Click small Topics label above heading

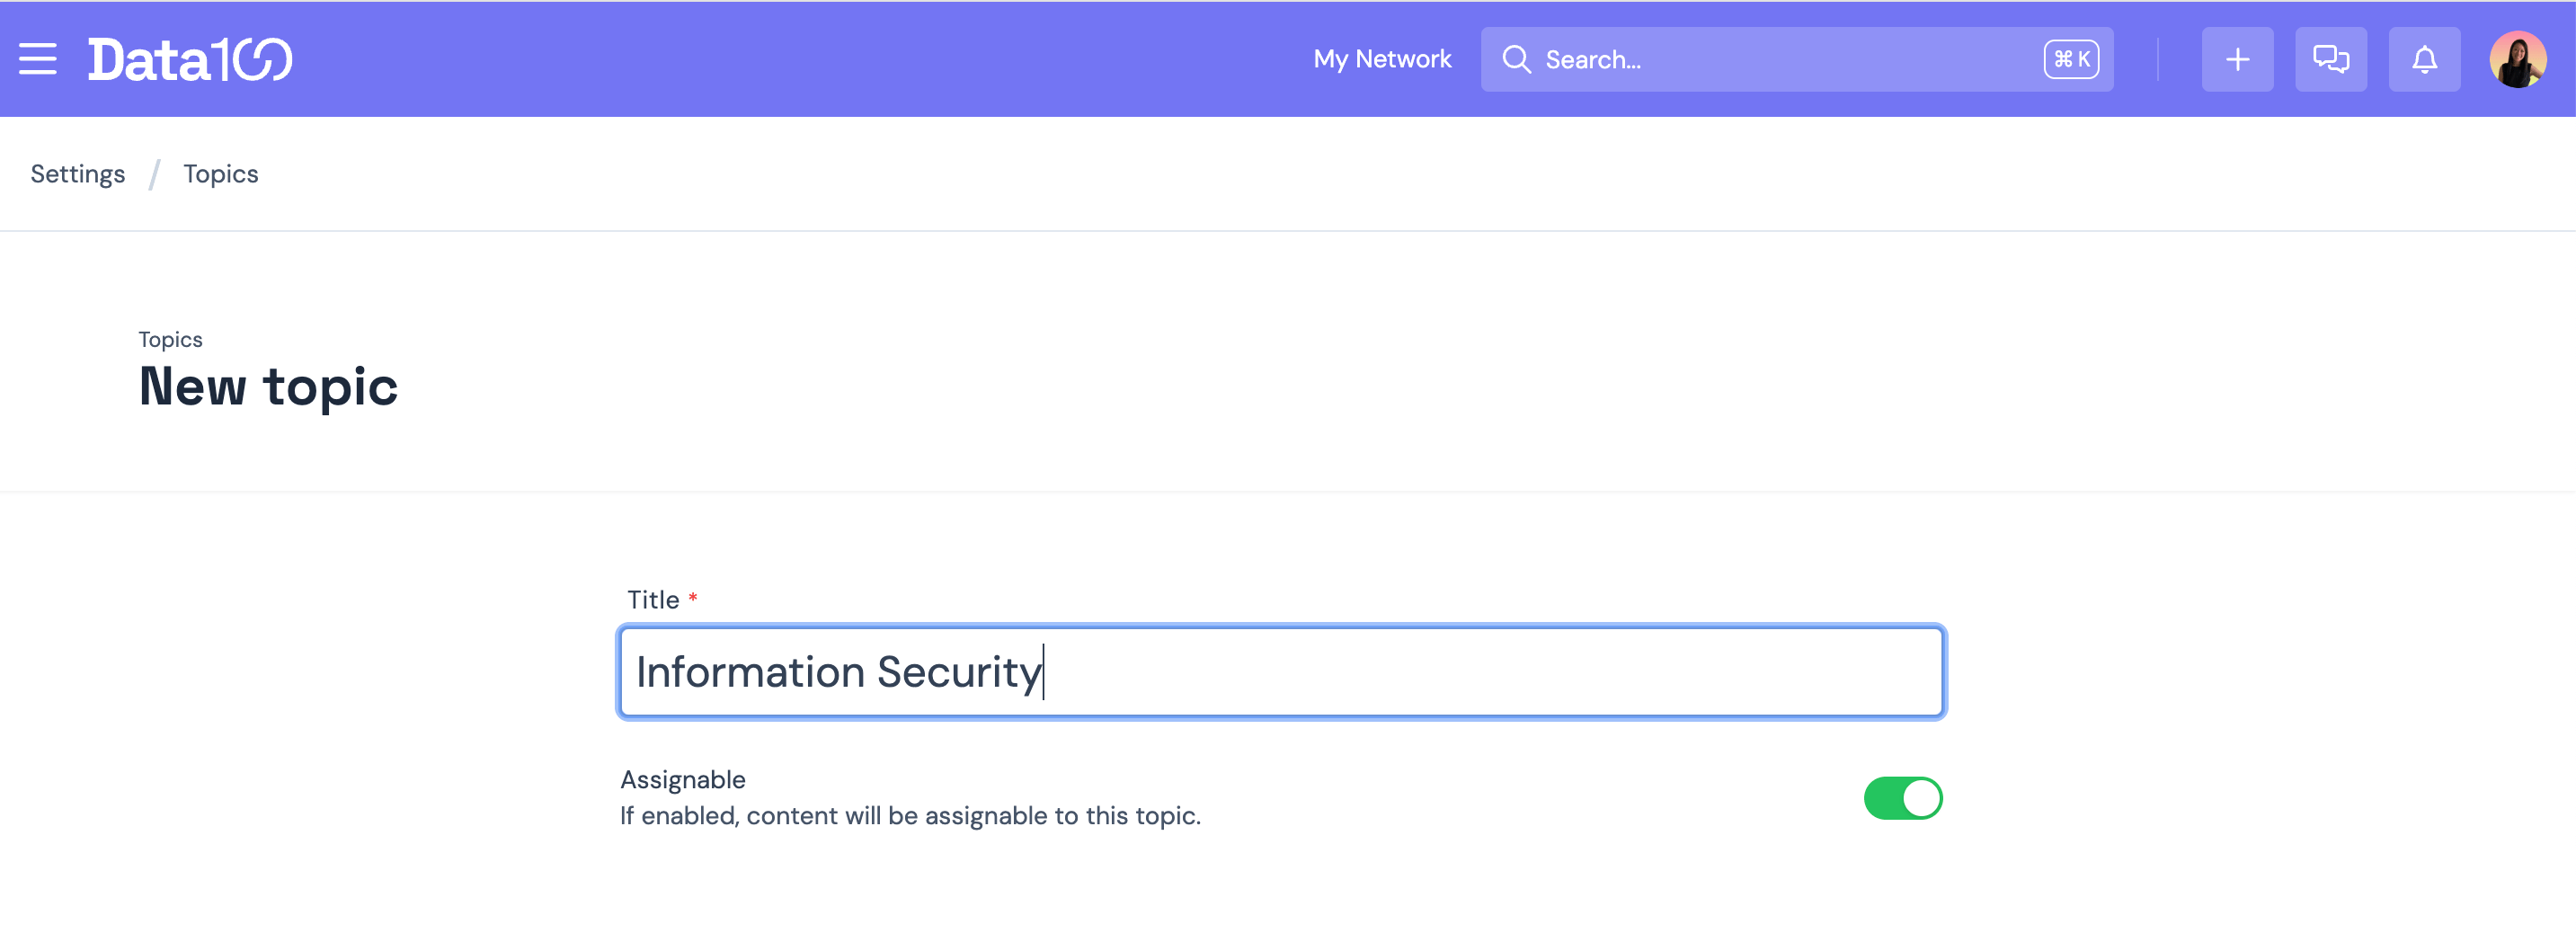170,340
